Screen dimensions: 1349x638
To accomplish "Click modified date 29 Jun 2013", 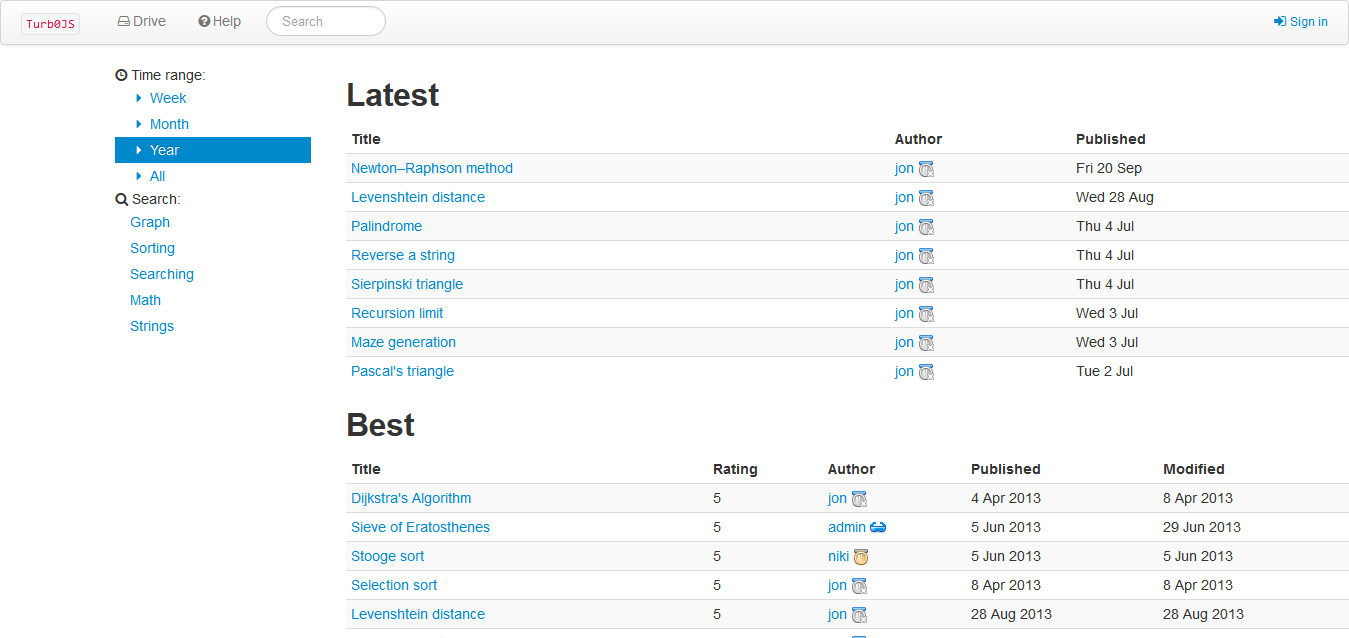I will [1202, 527].
